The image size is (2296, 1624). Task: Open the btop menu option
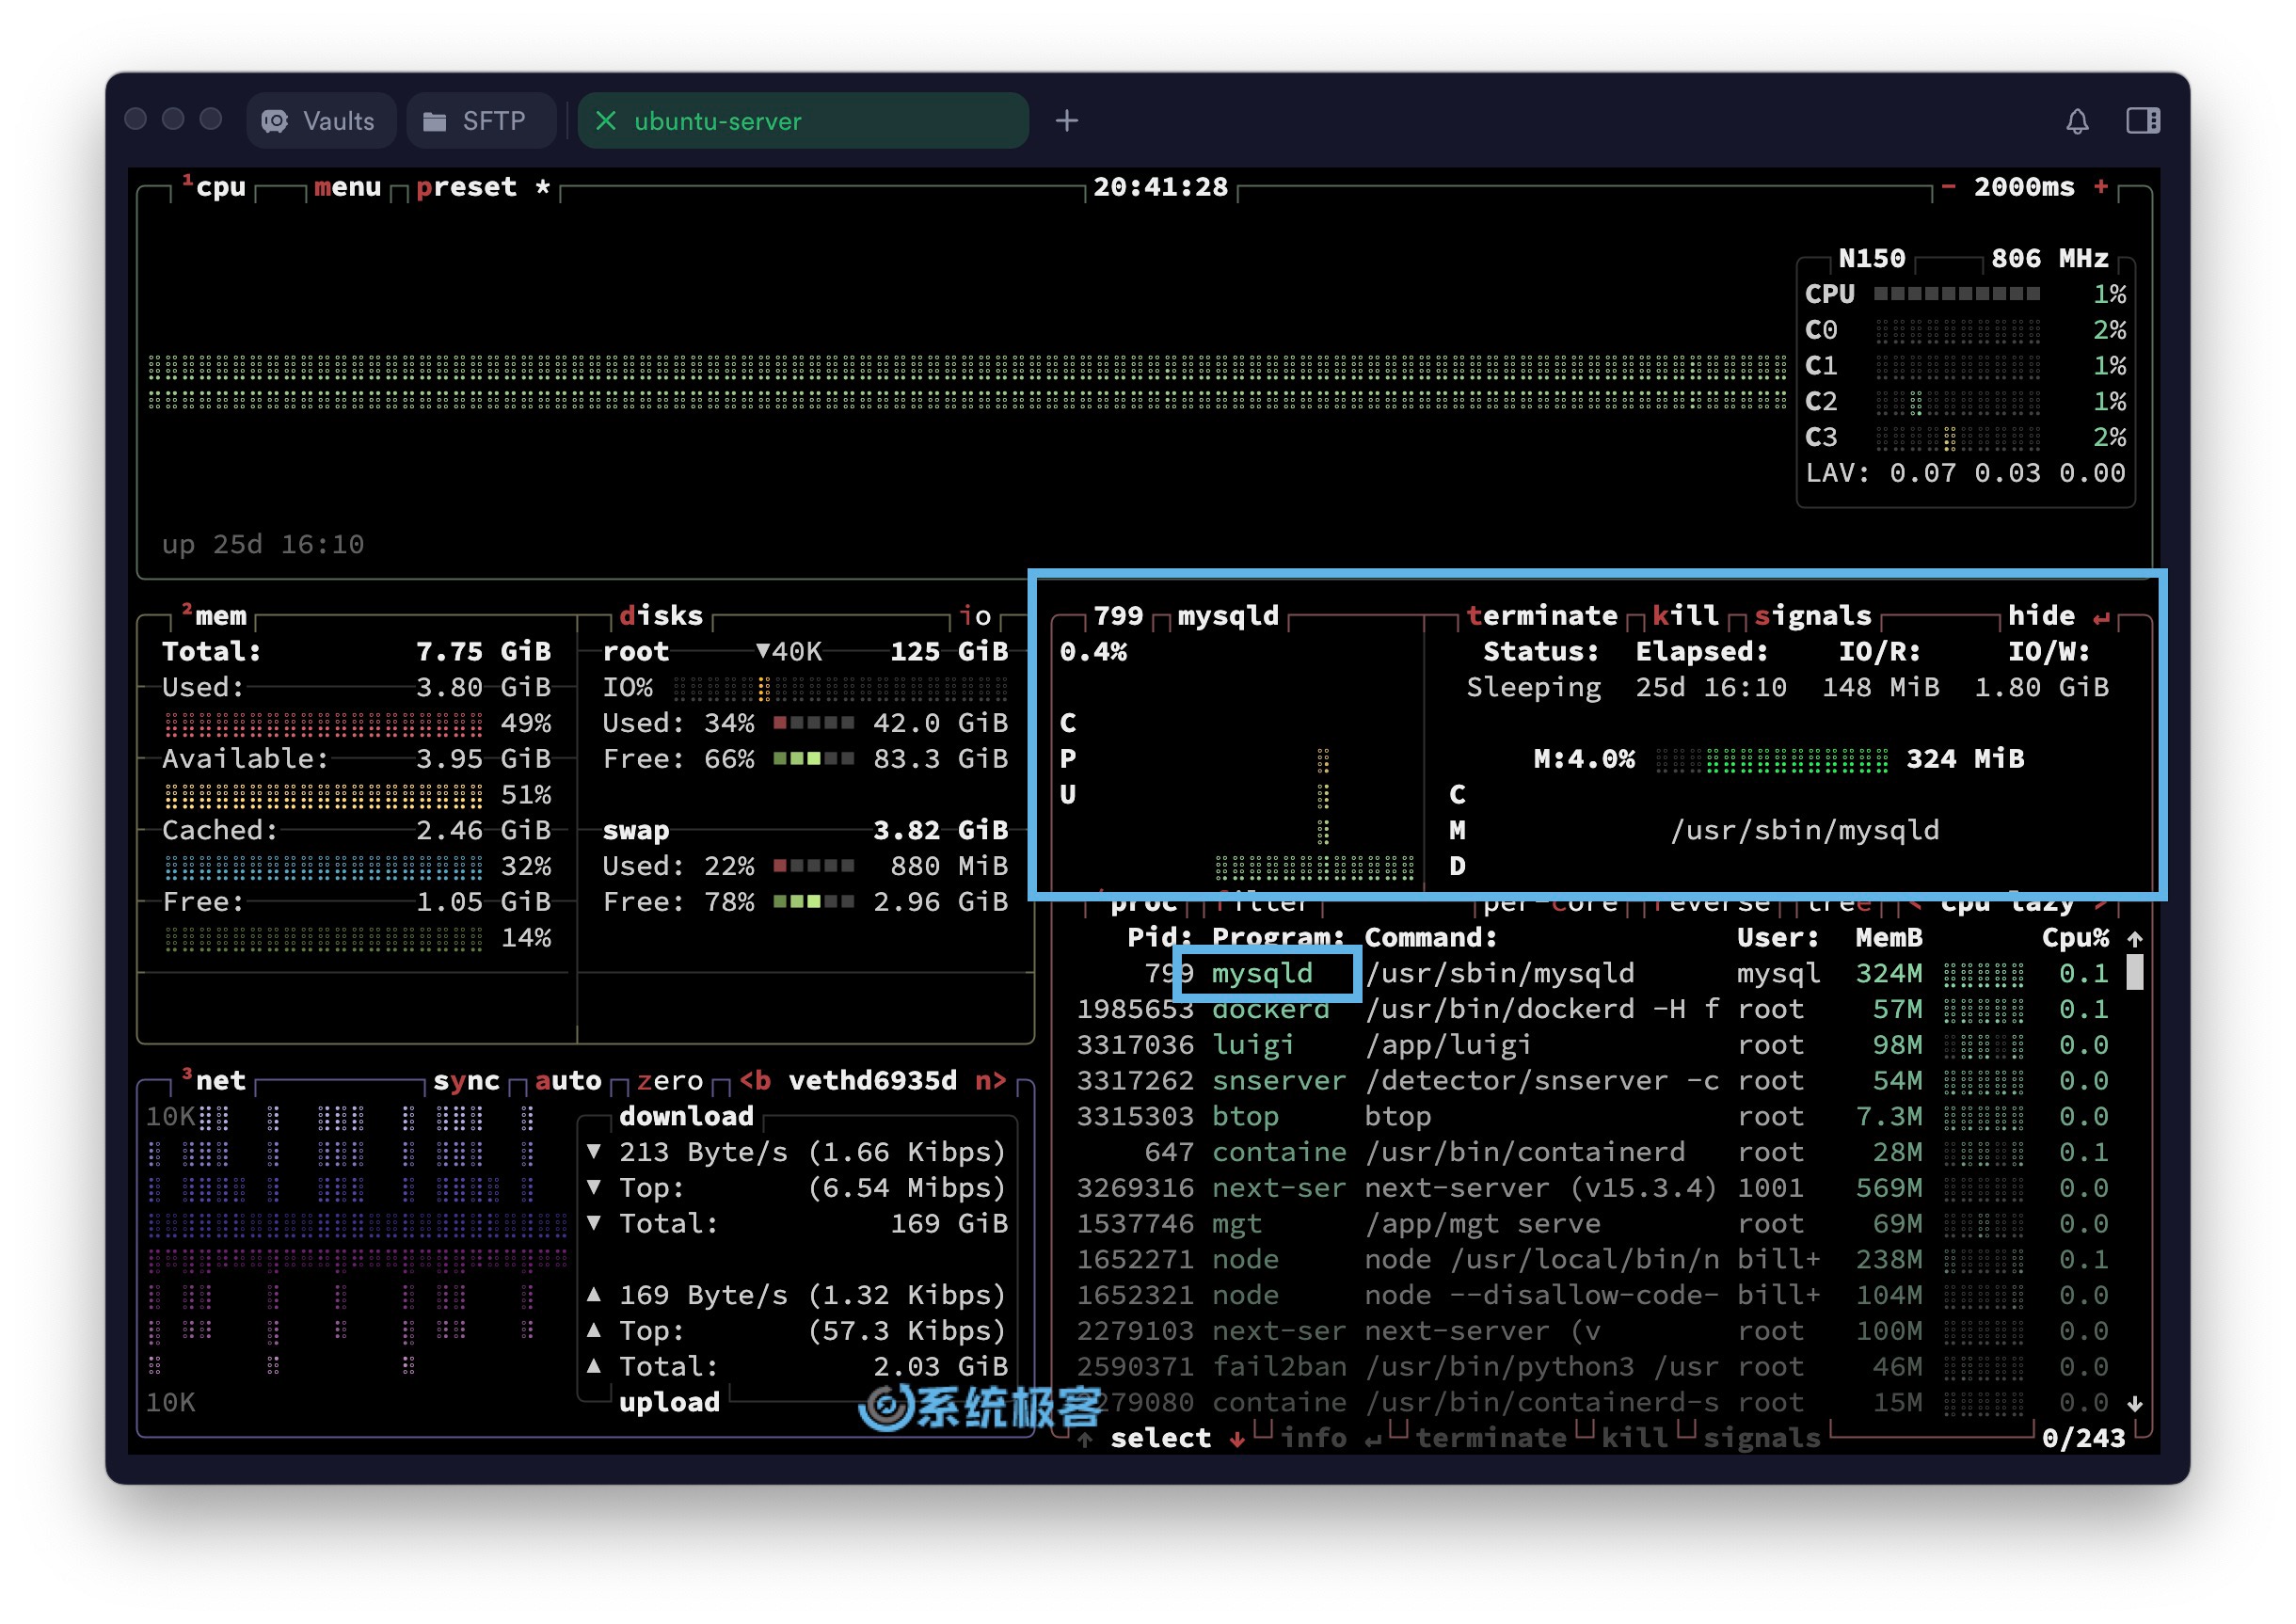[x=347, y=187]
